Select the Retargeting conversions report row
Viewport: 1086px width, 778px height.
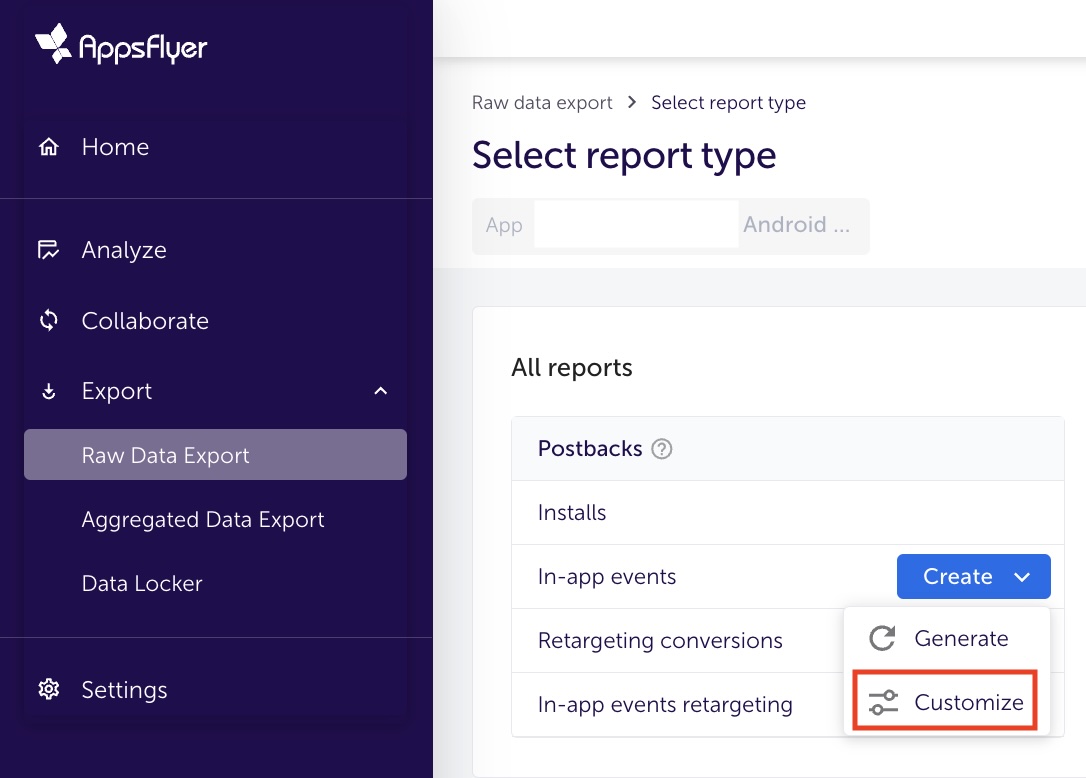click(660, 640)
